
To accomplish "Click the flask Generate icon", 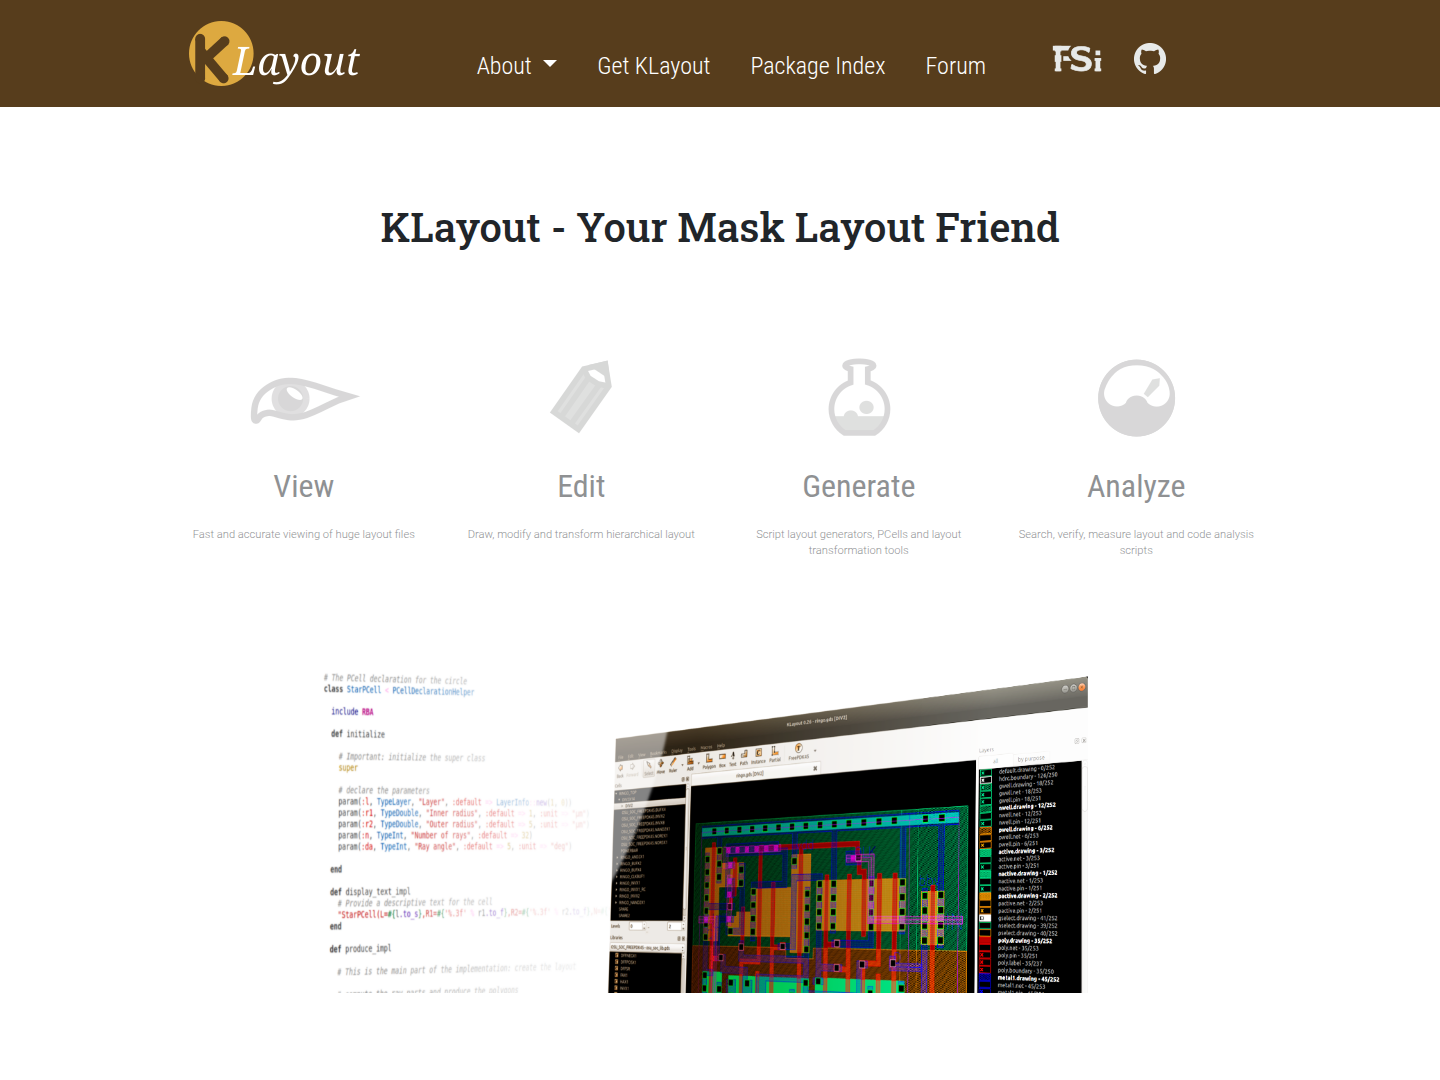I will click(x=859, y=397).
